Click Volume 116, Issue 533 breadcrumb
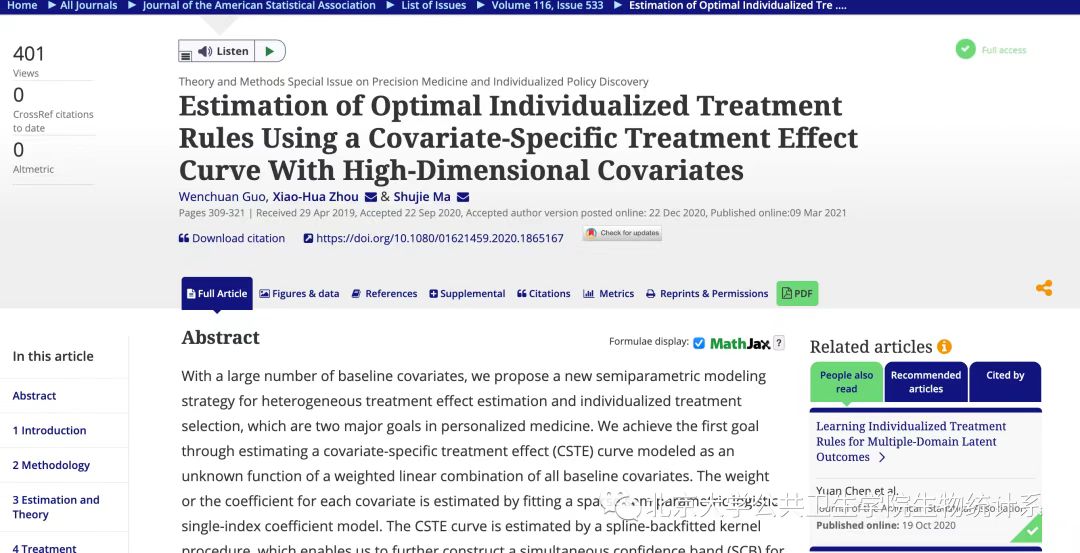 [546, 6]
